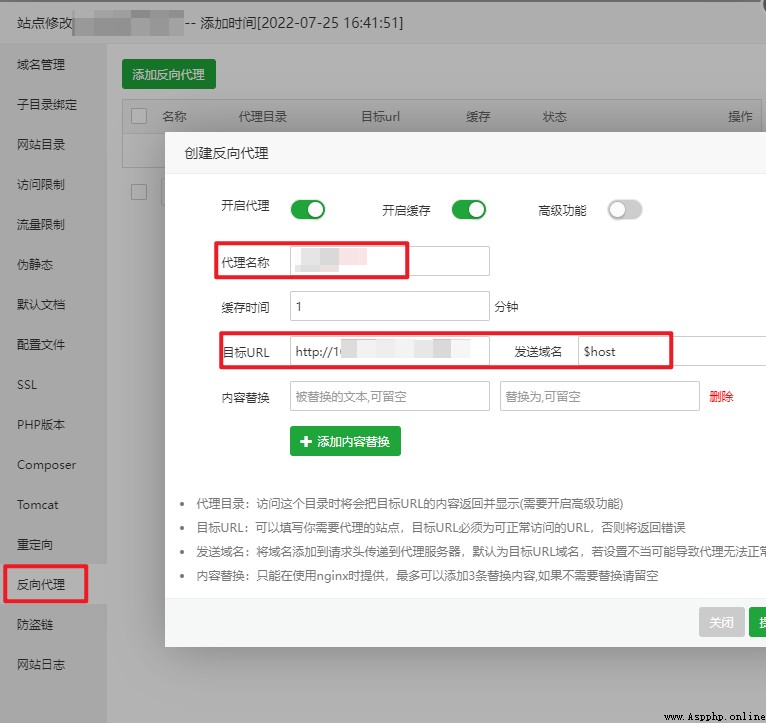Focus the 被替换的文本 input field
The width and height of the screenshot is (766, 723).
tap(390, 396)
